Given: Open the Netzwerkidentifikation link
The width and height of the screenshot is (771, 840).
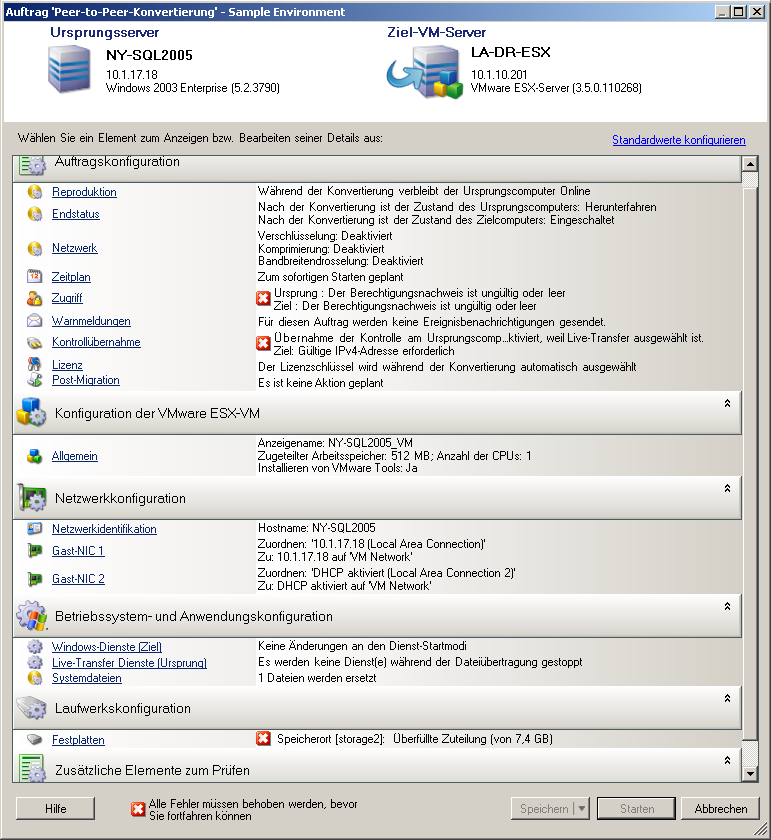Looking at the screenshot, I should pyautogui.click(x=104, y=529).
